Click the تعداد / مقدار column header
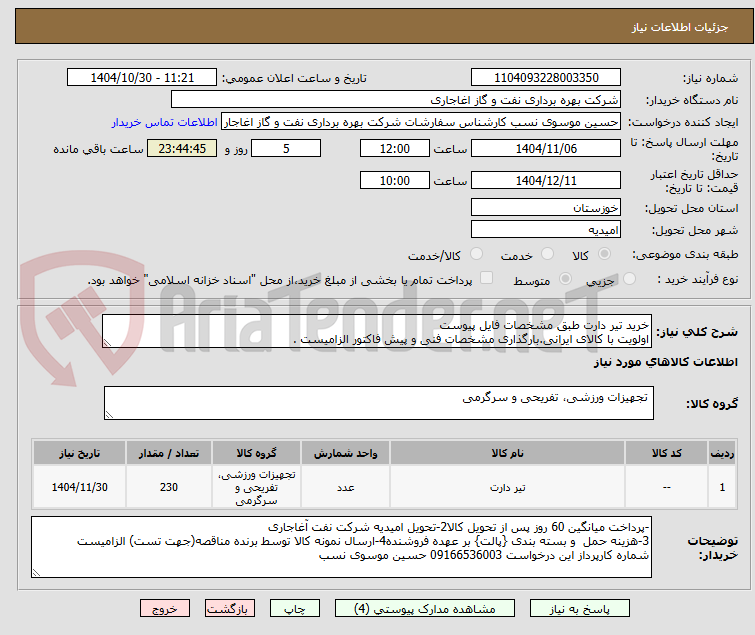755x635 pixels. [169, 453]
